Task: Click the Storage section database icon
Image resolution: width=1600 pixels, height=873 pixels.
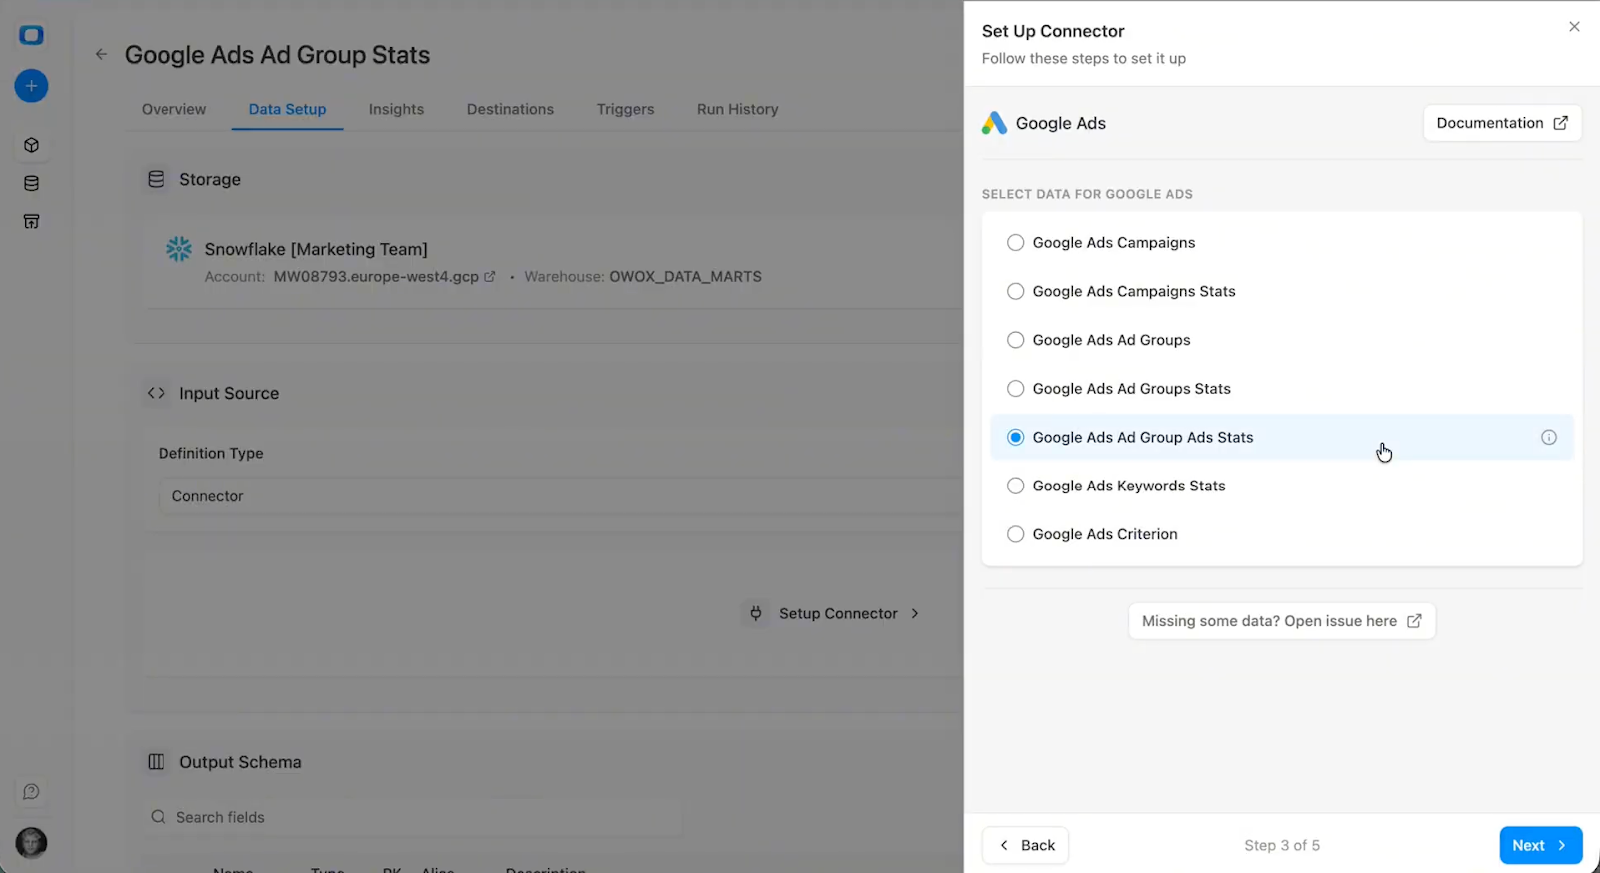Action: (x=156, y=179)
